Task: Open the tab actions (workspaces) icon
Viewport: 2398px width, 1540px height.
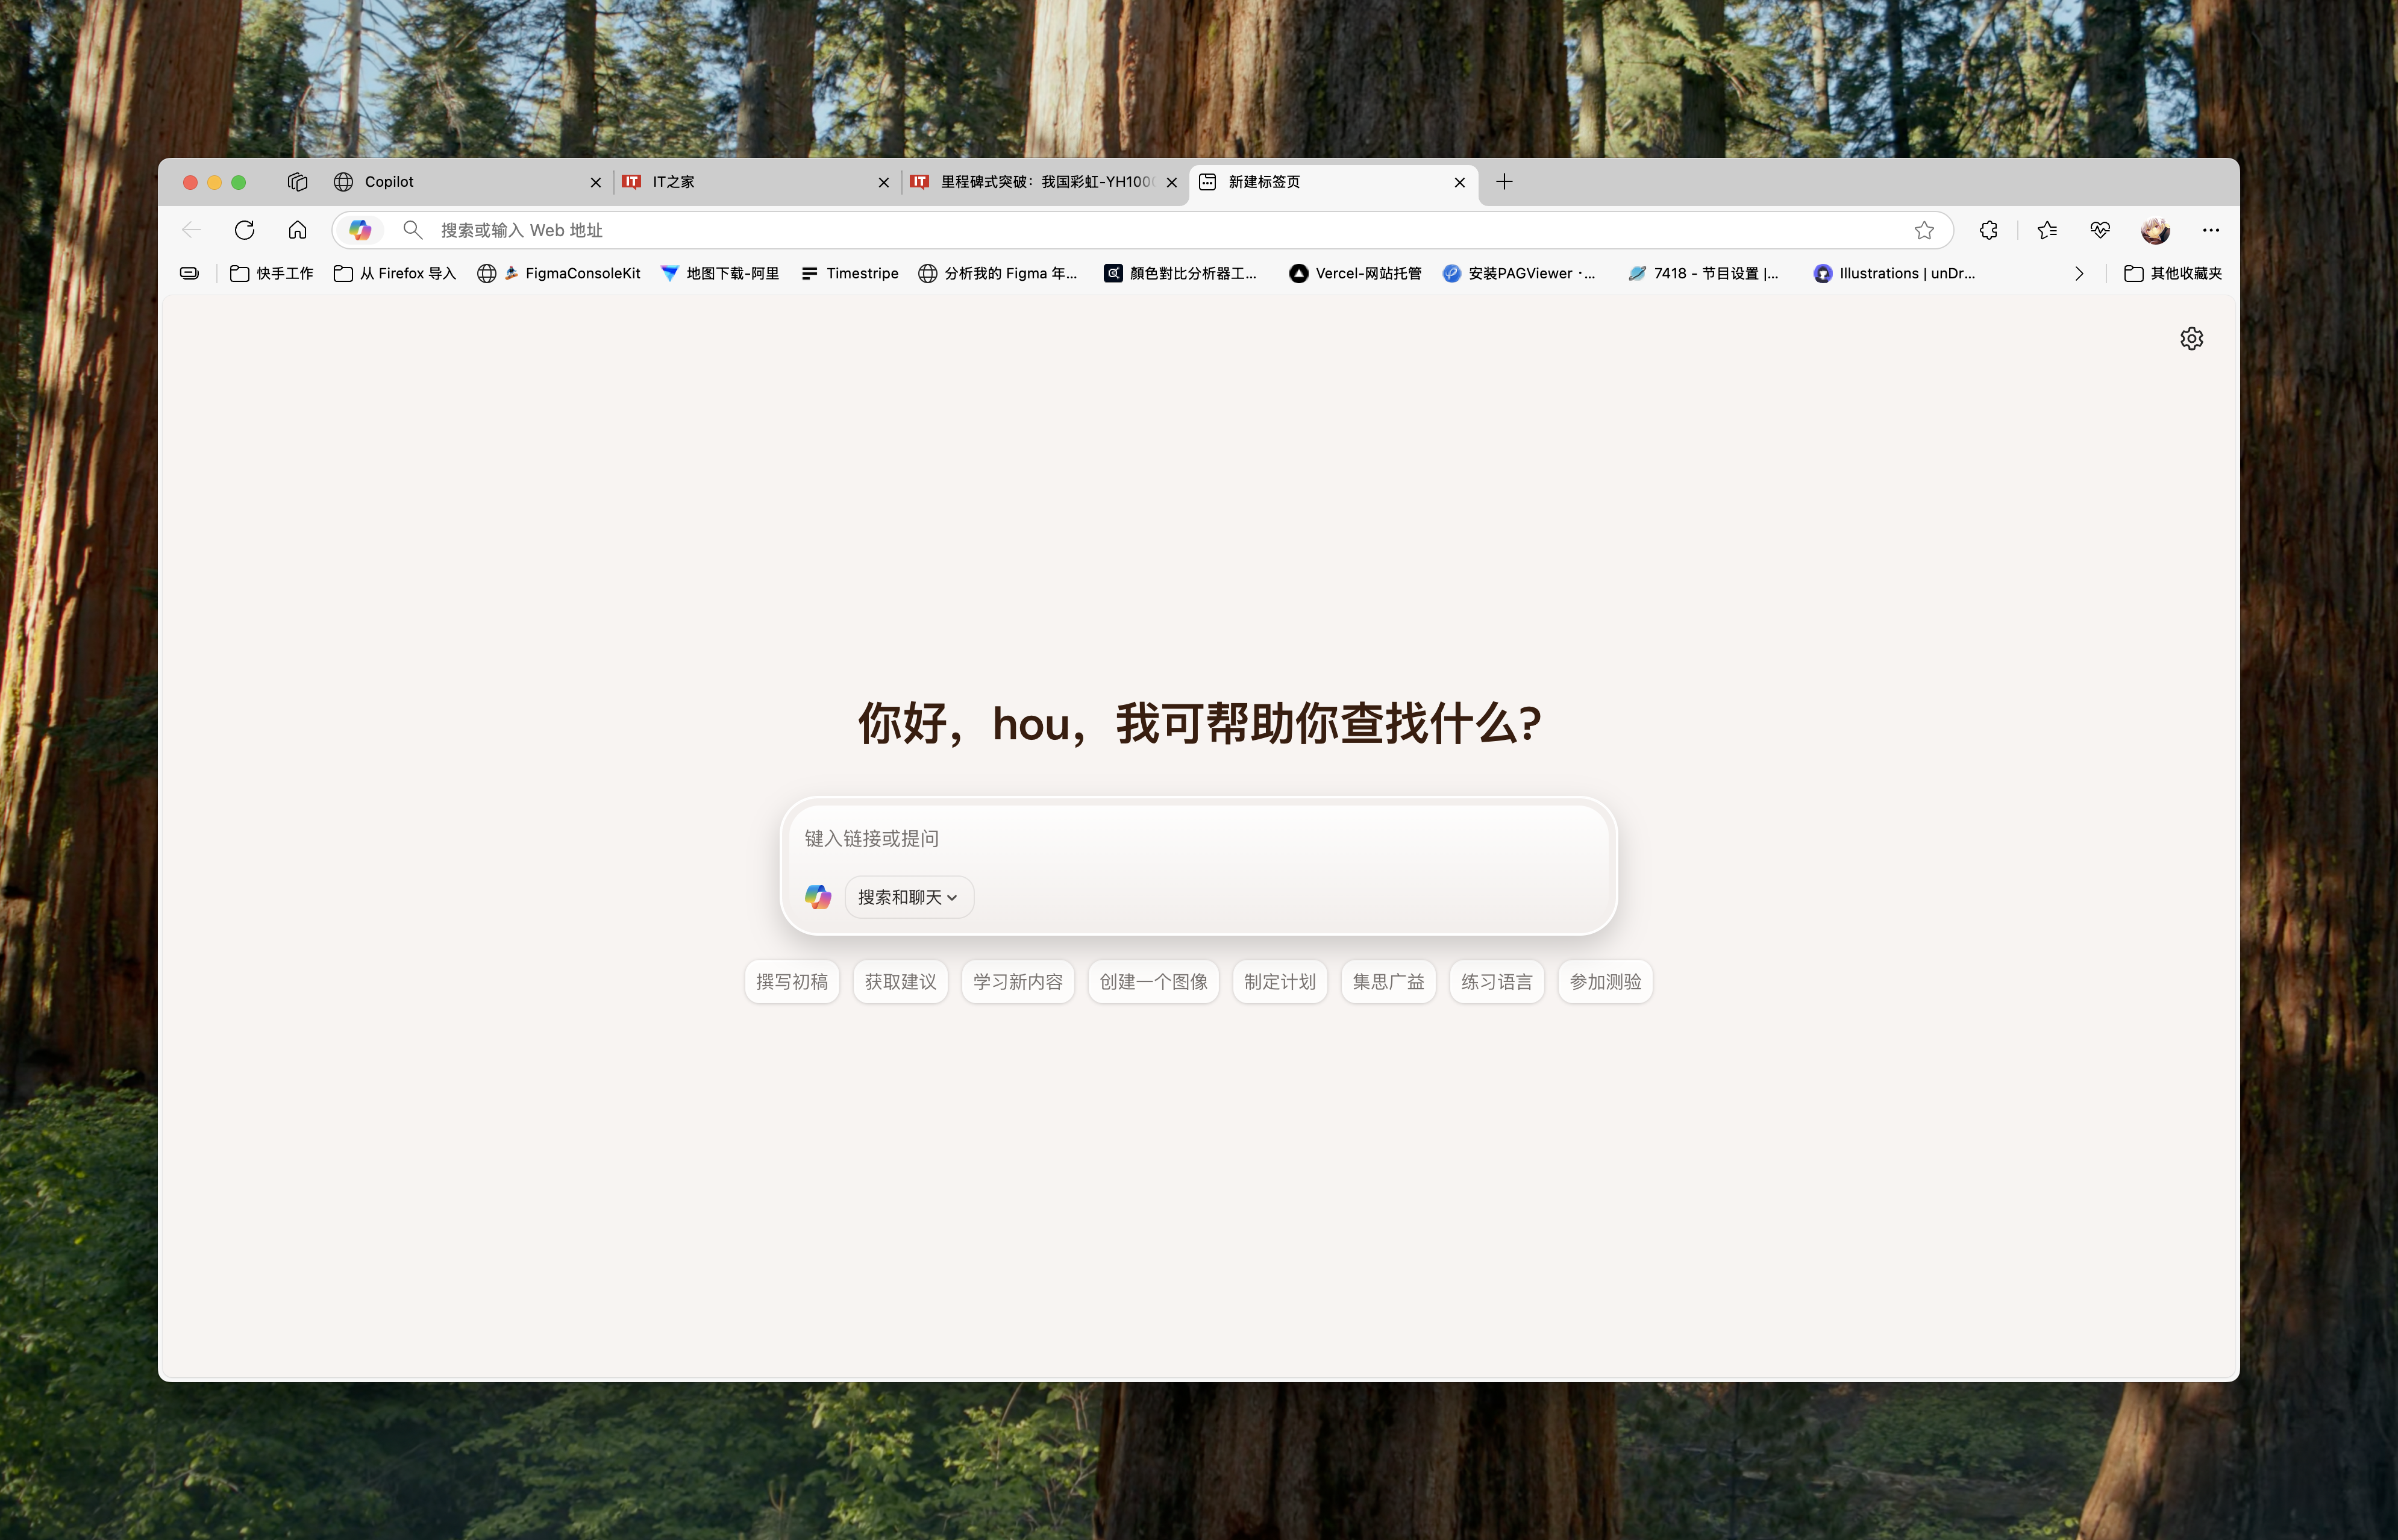Action: [x=297, y=182]
